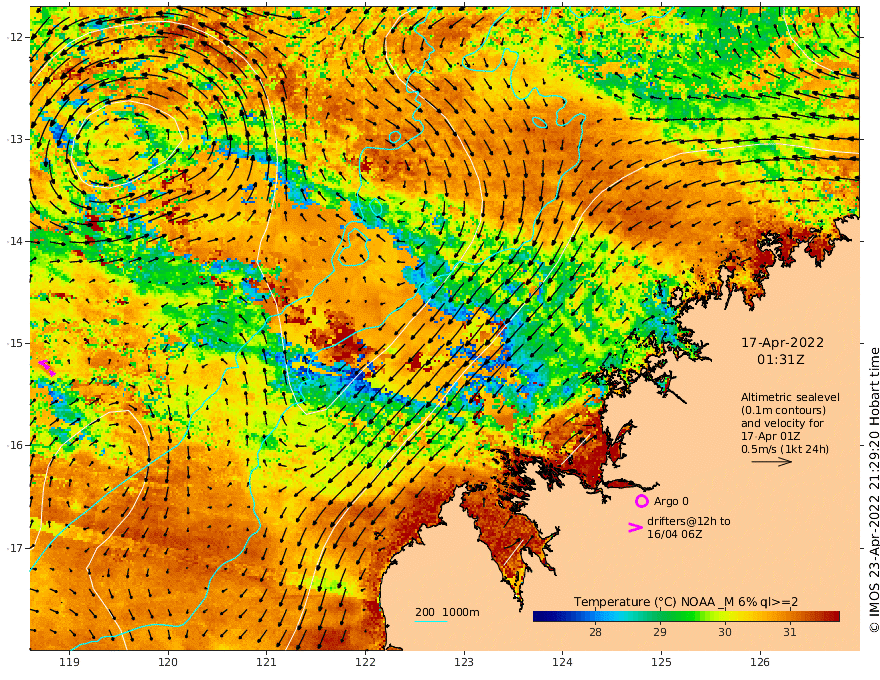Image resolution: width=880 pixels, height=680 pixels.
Task: Click latitude axis label -13
Action: coord(14,139)
